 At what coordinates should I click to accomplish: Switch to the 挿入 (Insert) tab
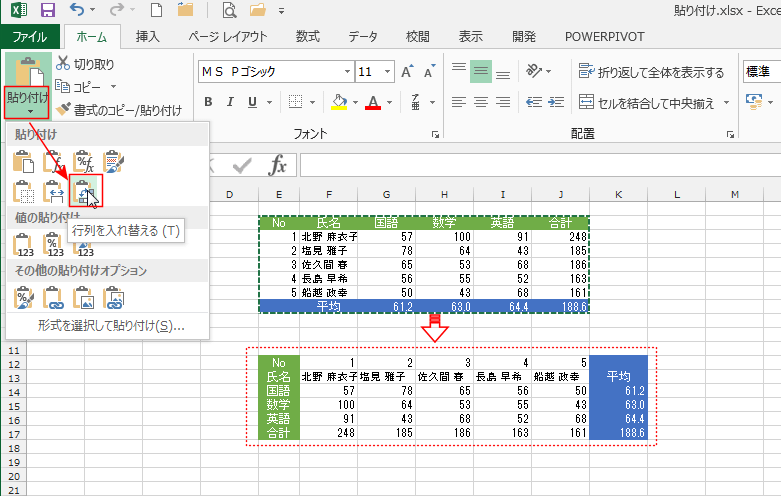[x=148, y=37]
